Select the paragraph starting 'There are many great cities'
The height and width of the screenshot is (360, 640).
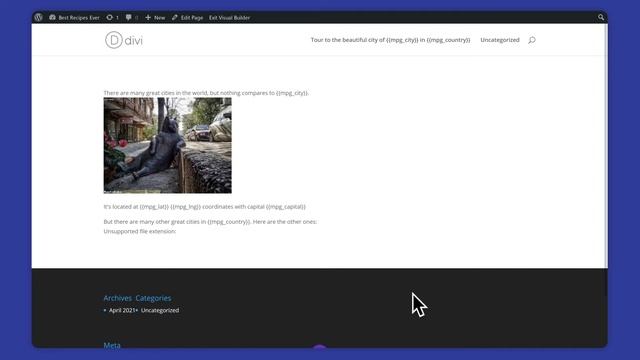click(206, 93)
